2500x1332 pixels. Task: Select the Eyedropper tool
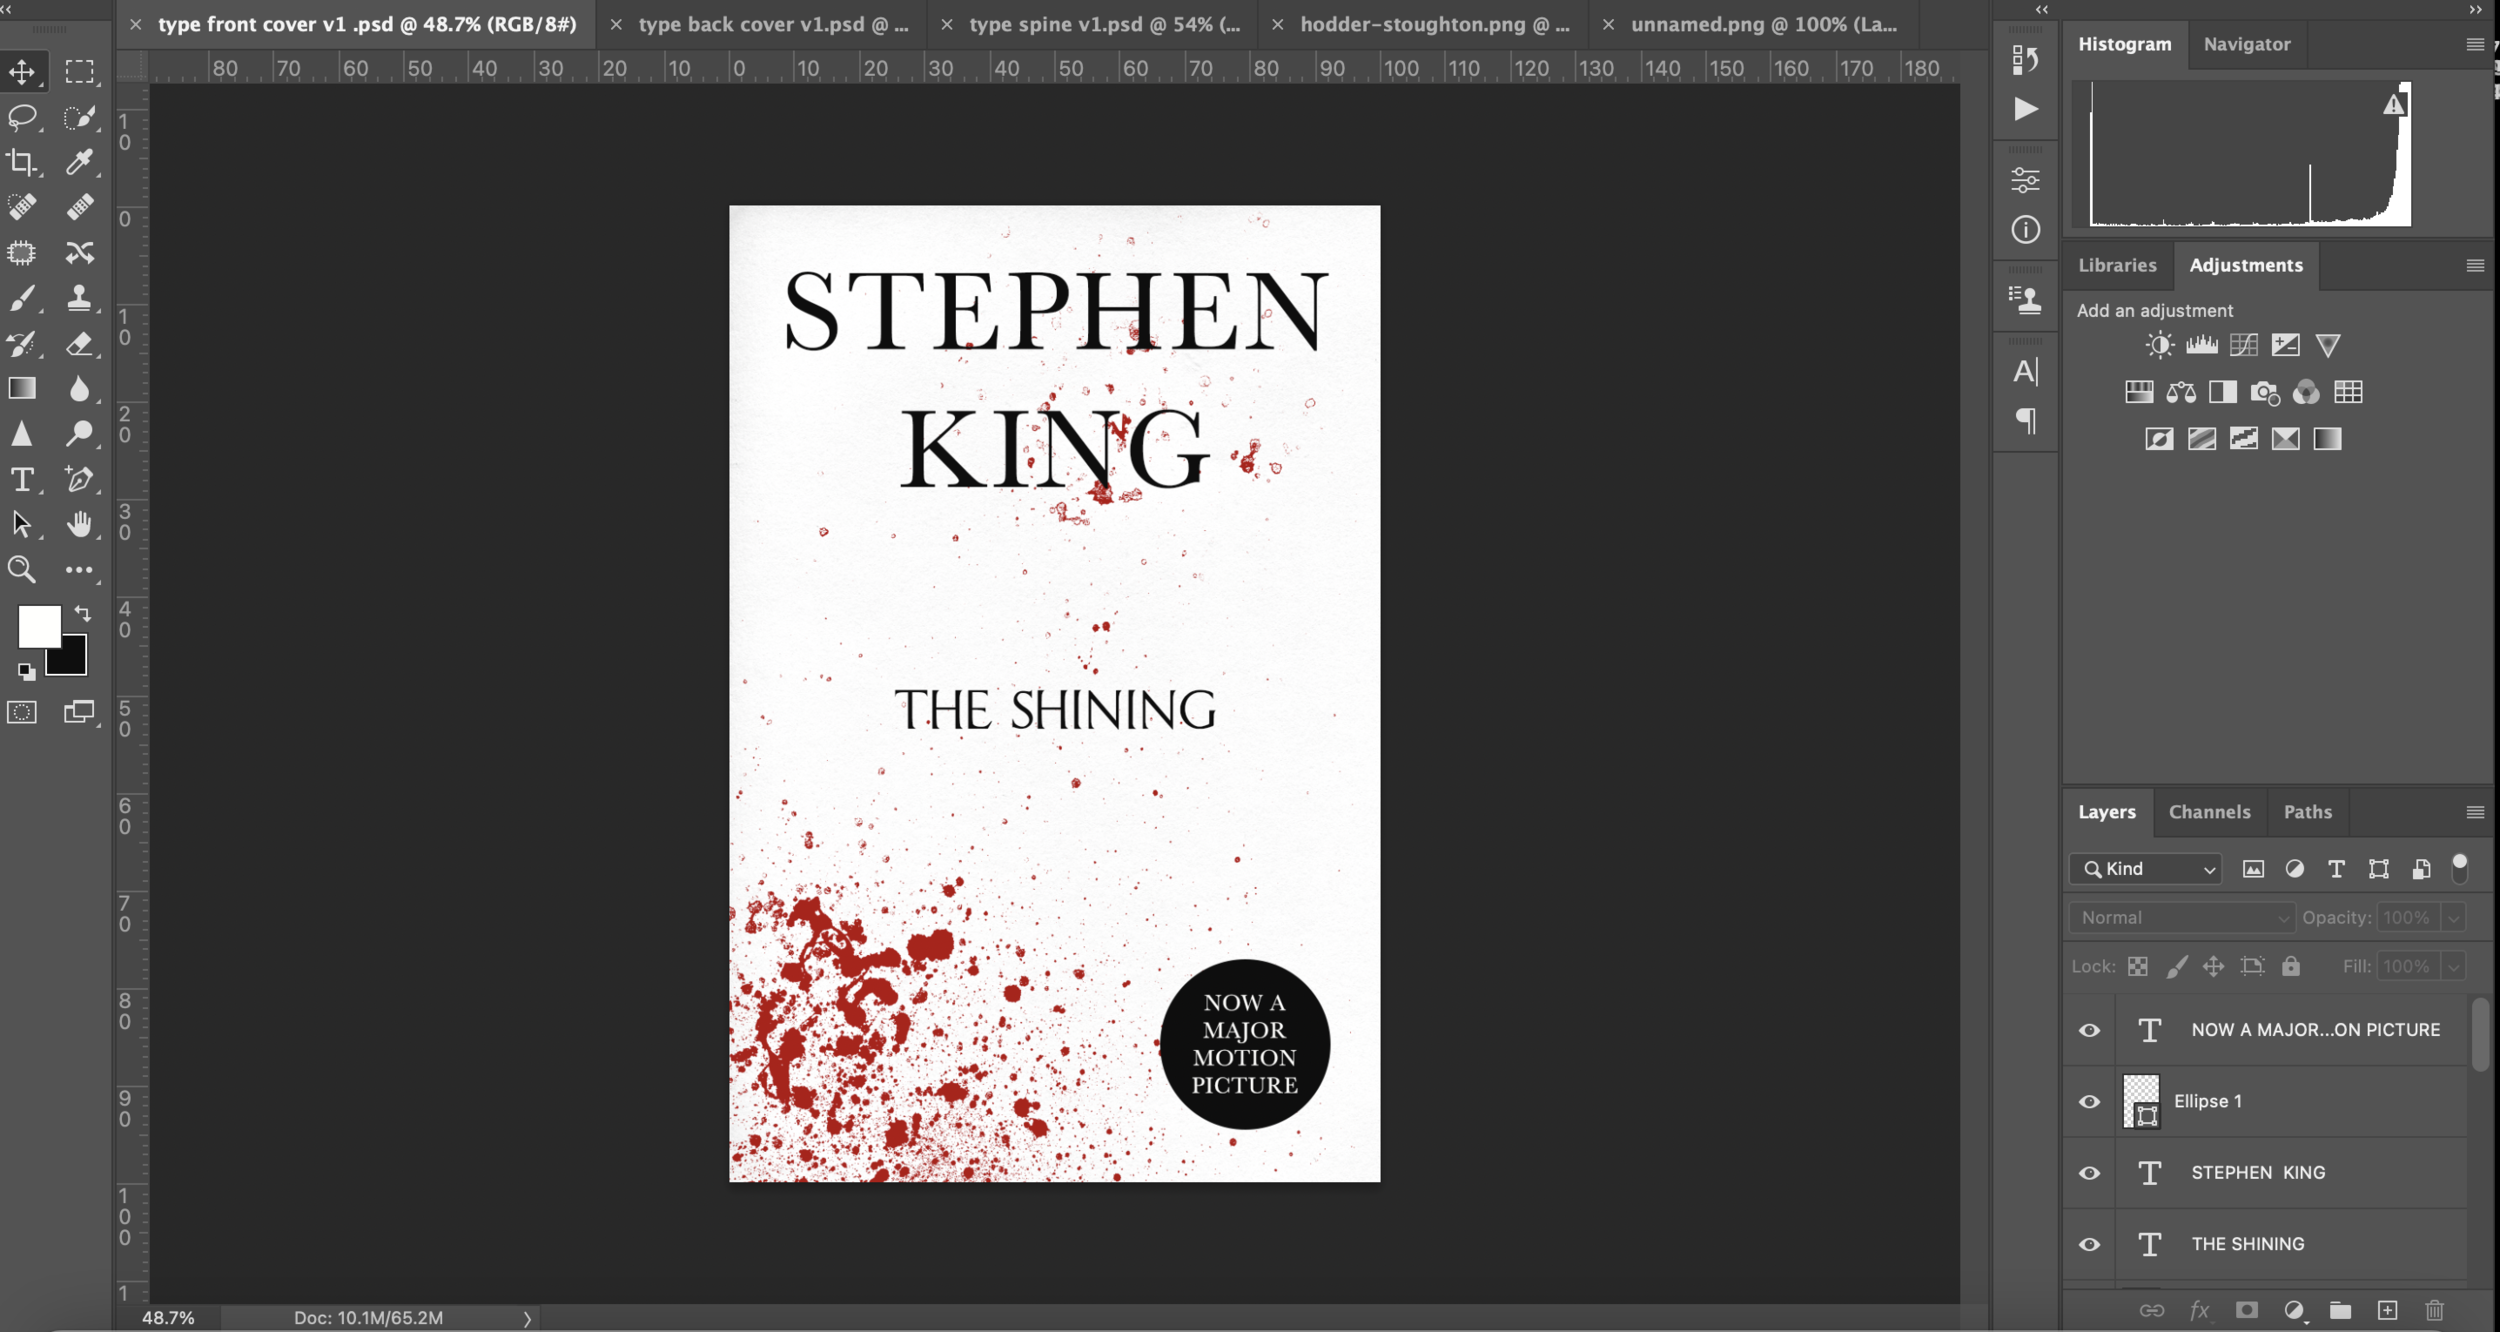(x=80, y=162)
